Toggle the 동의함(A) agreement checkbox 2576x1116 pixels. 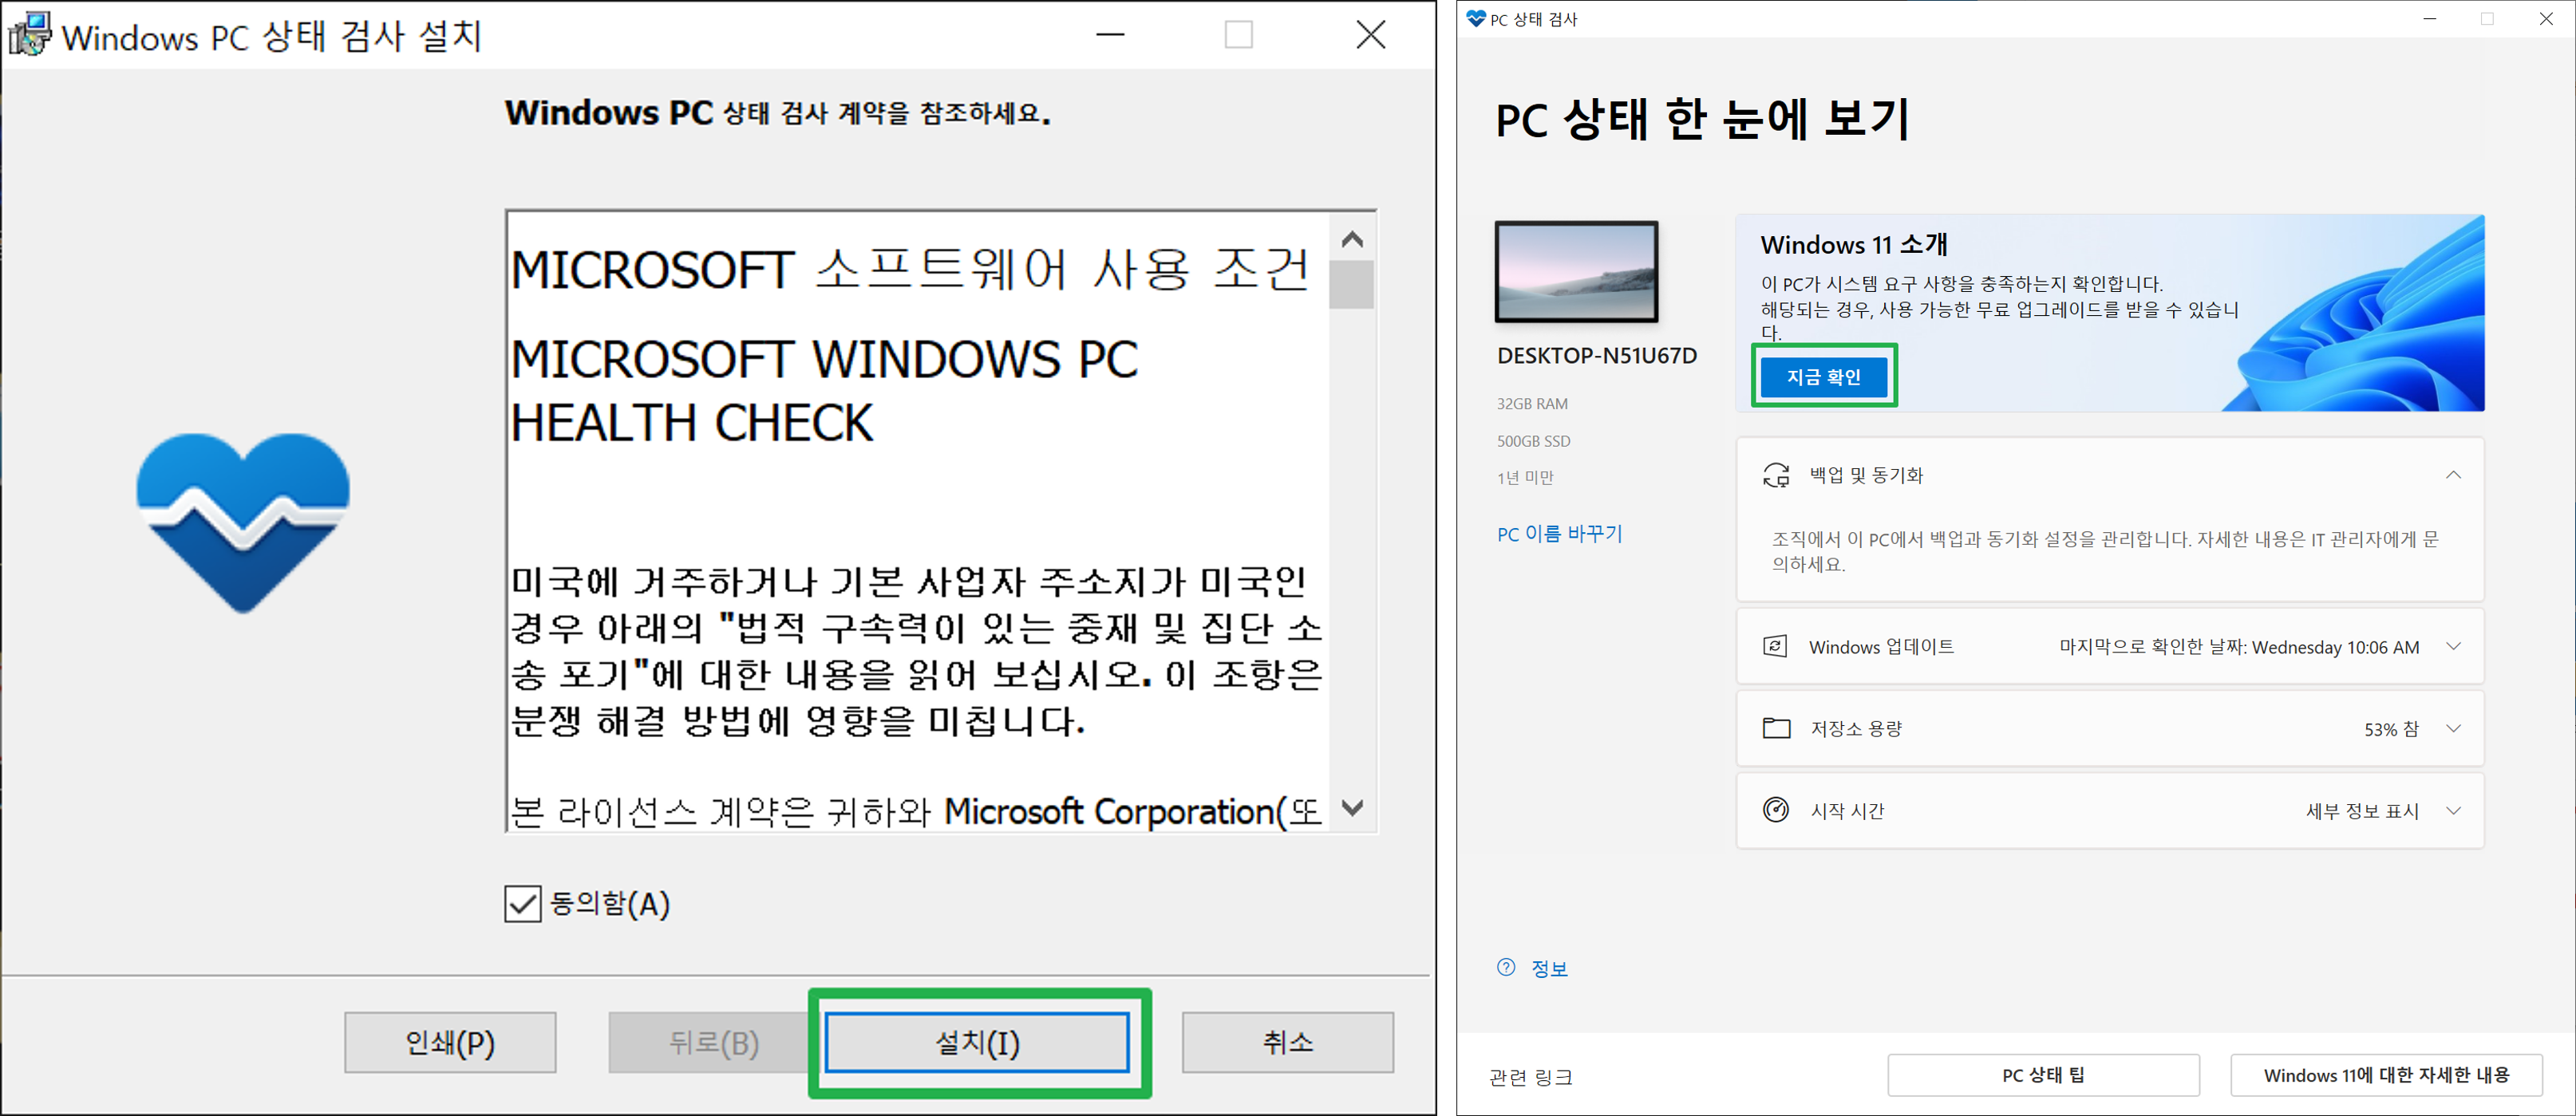pyautogui.click(x=523, y=903)
